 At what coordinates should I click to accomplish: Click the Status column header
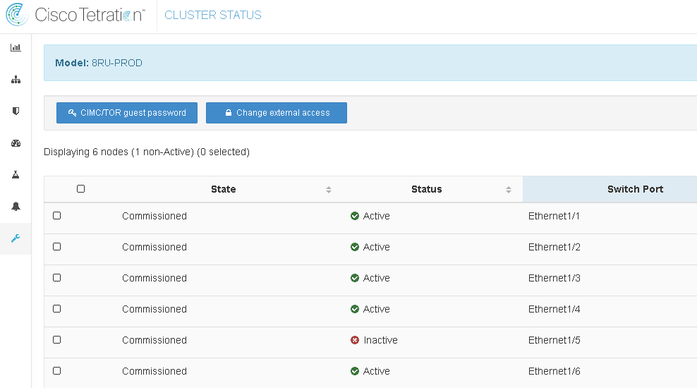tap(426, 189)
